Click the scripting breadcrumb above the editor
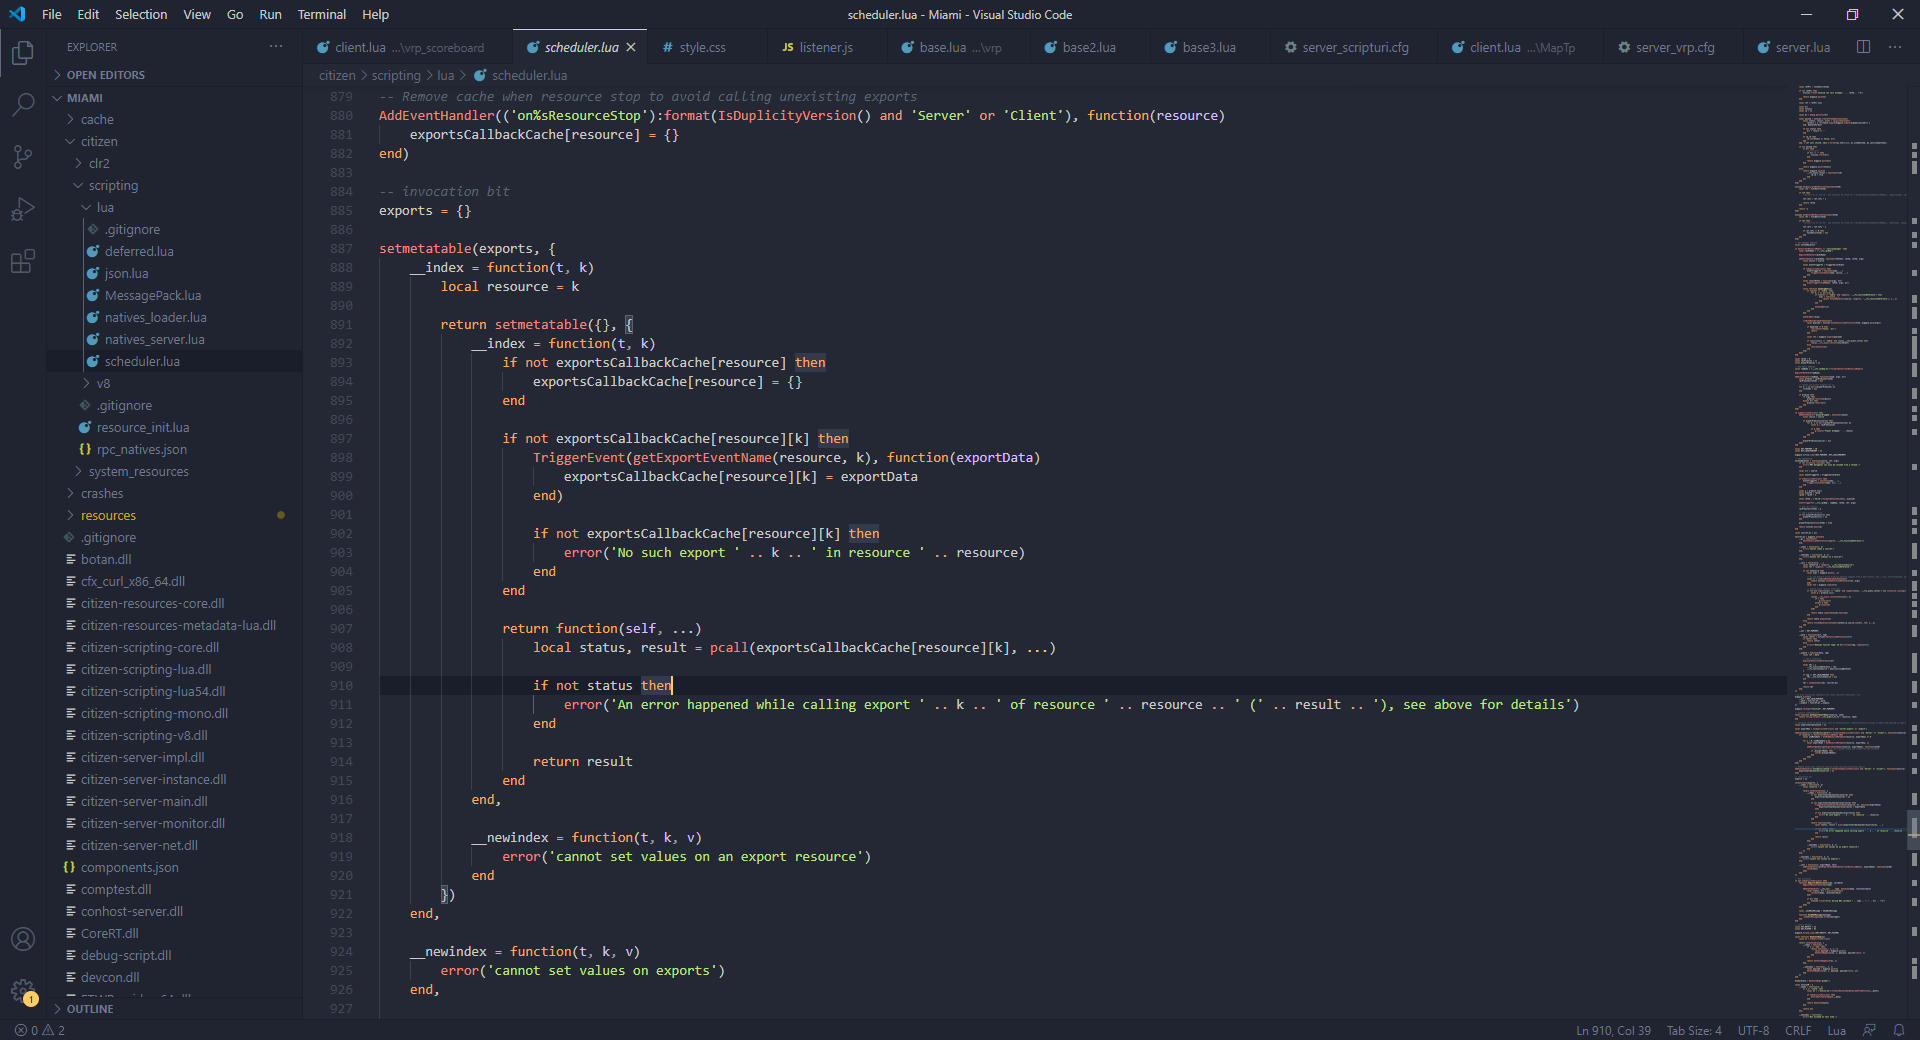Screen dimensions: 1920x1040 tap(395, 75)
